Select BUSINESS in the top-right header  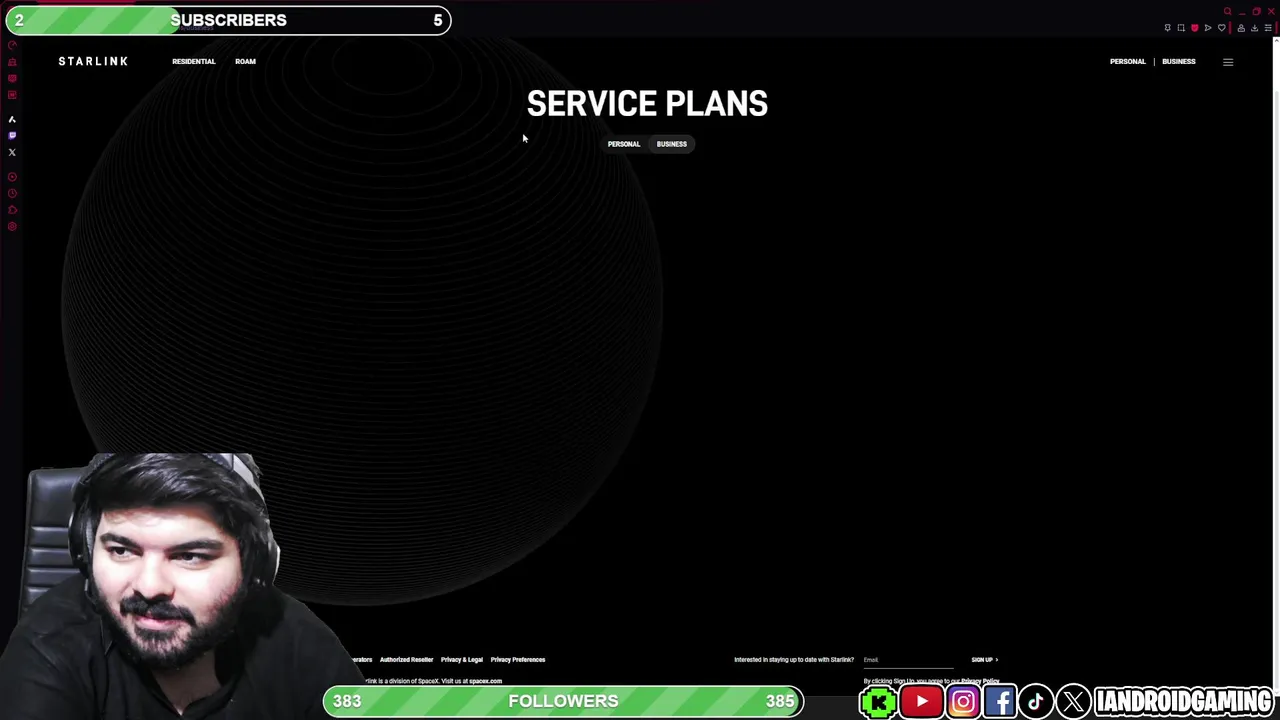1178,61
